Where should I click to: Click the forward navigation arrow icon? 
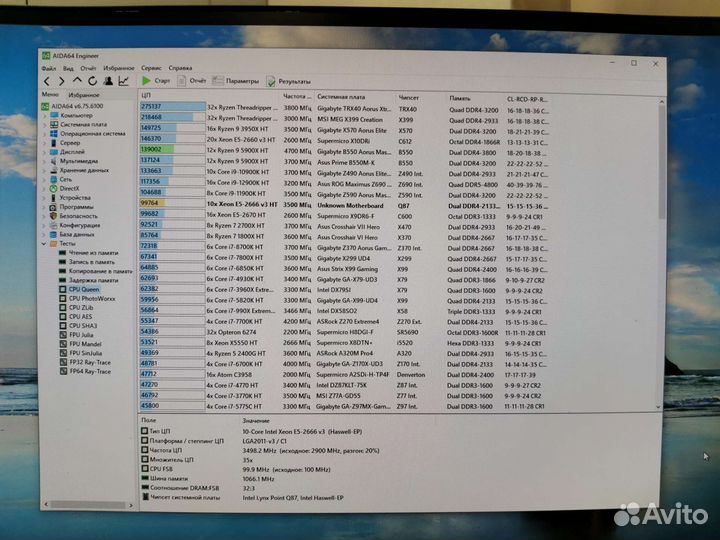coord(62,81)
